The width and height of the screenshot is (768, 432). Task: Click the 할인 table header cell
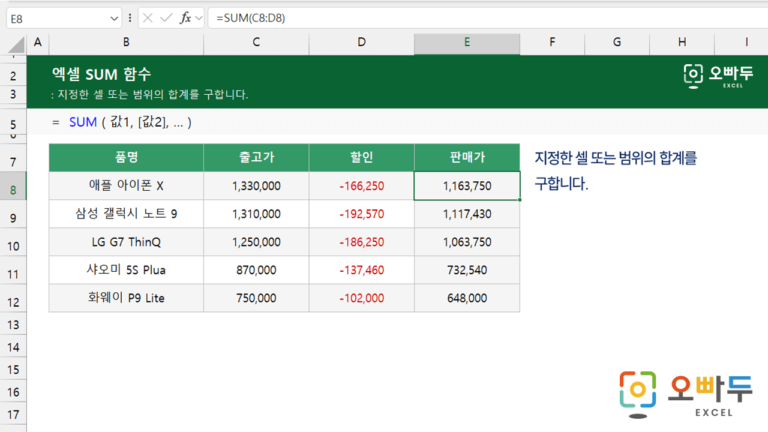coord(361,157)
